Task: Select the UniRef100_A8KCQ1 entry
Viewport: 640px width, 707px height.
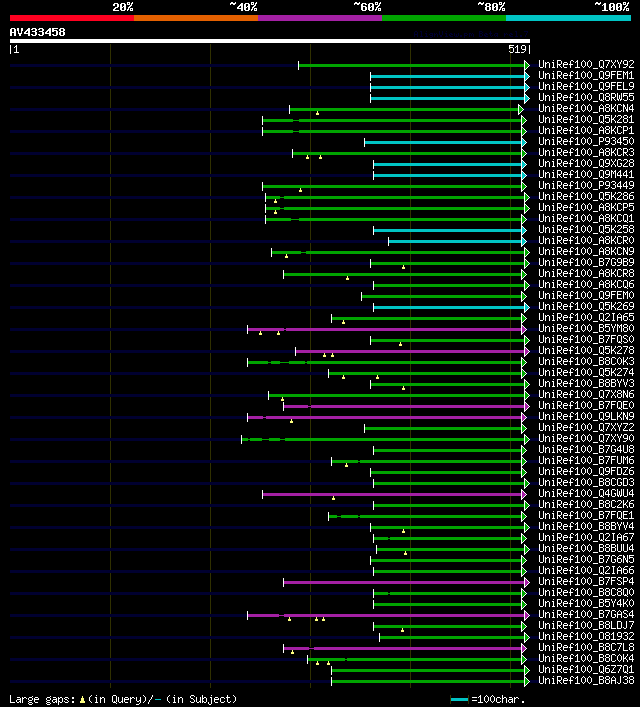Action: point(586,218)
